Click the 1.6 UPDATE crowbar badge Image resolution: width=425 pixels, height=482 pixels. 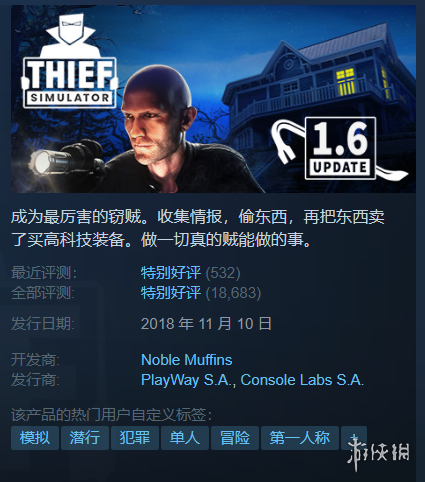(340, 148)
